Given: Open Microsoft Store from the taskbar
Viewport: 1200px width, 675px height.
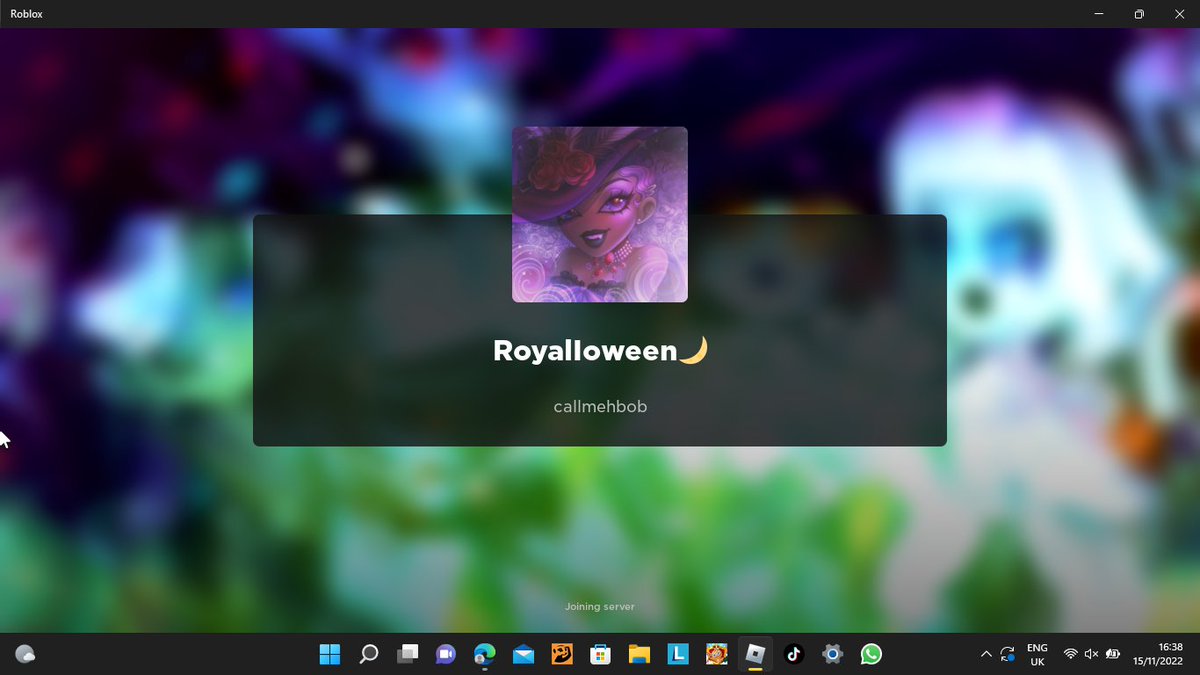Looking at the screenshot, I should tap(600, 654).
